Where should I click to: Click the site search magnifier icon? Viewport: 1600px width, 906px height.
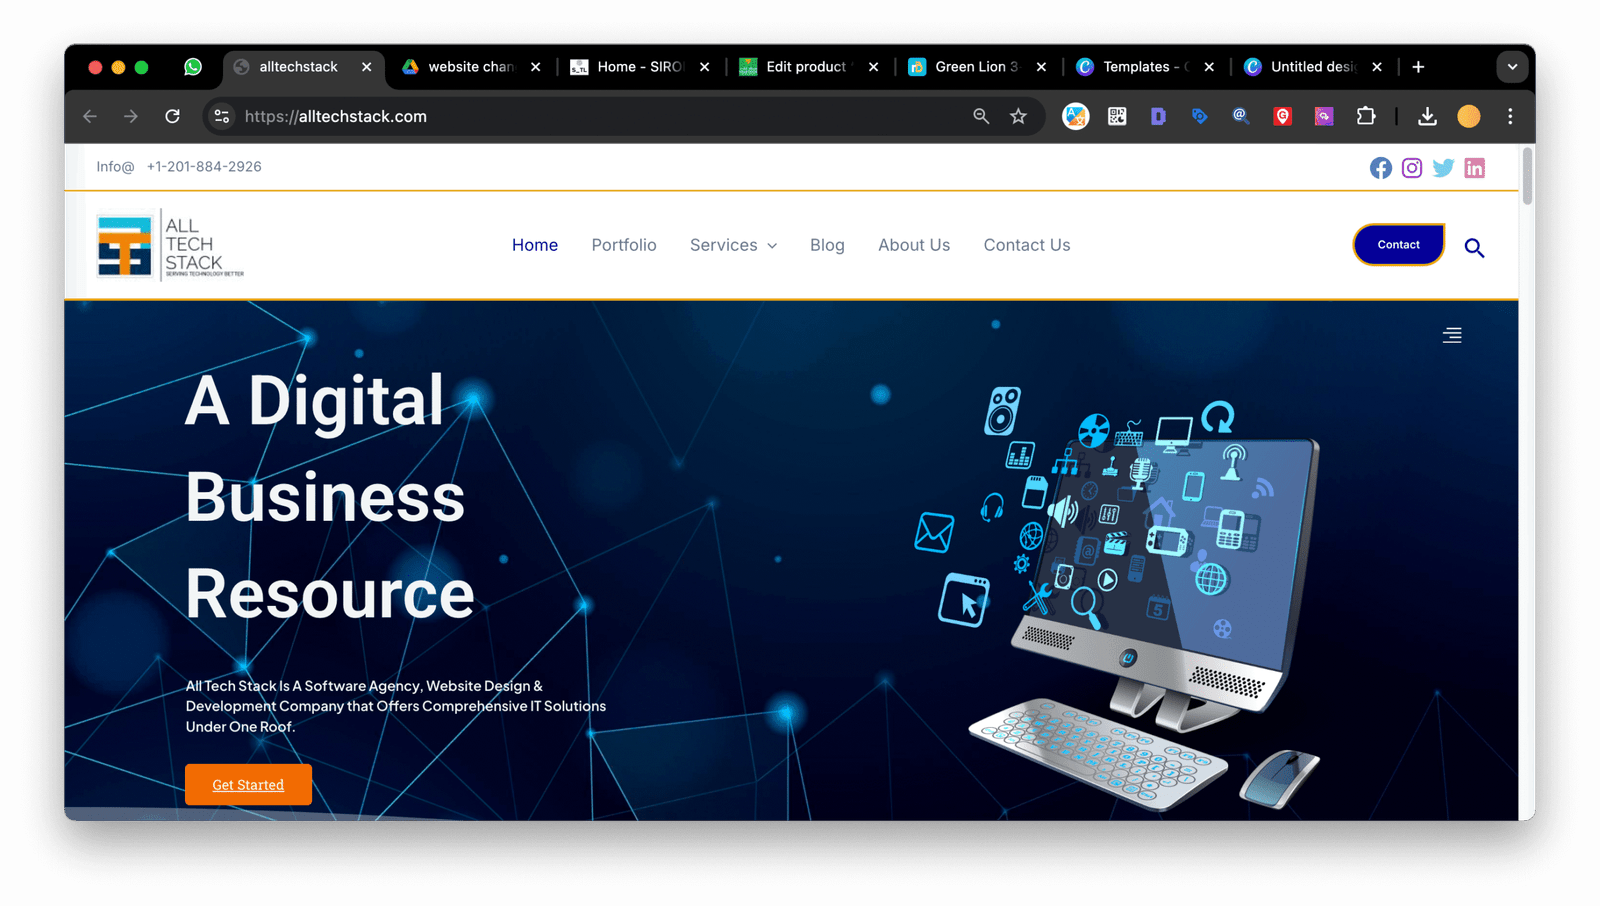pos(1474,248)
